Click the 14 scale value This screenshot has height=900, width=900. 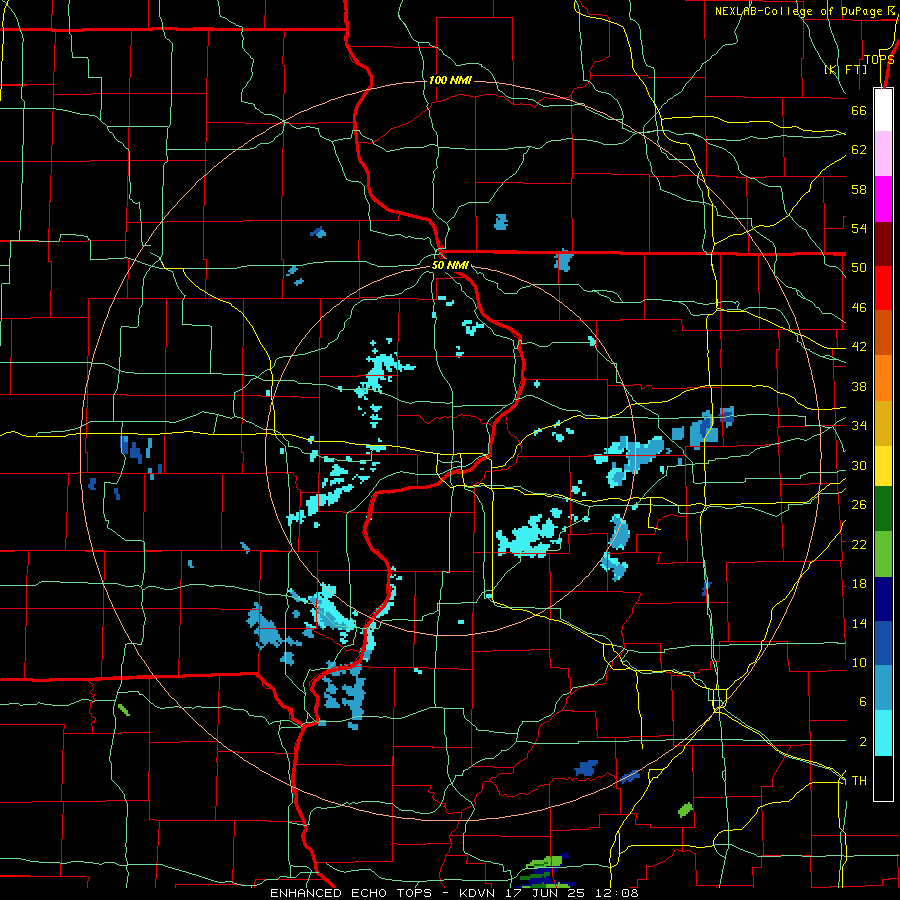pos(859,623)
